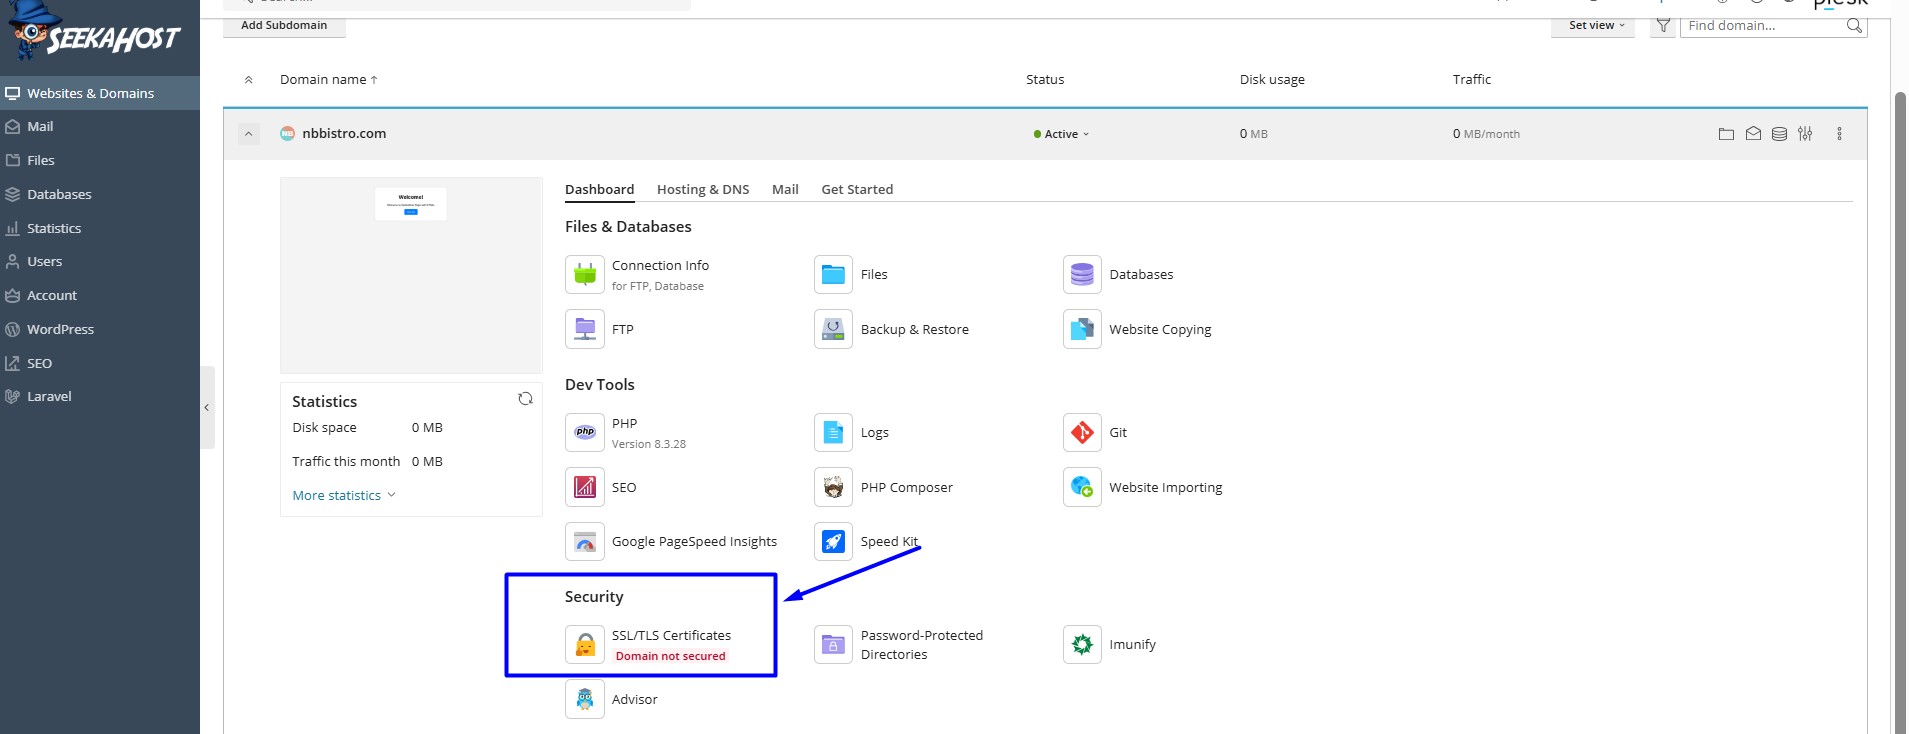The image size is (1909, 734).
Task: Click the domain filter funnel icon
Action: point(1663,26)
